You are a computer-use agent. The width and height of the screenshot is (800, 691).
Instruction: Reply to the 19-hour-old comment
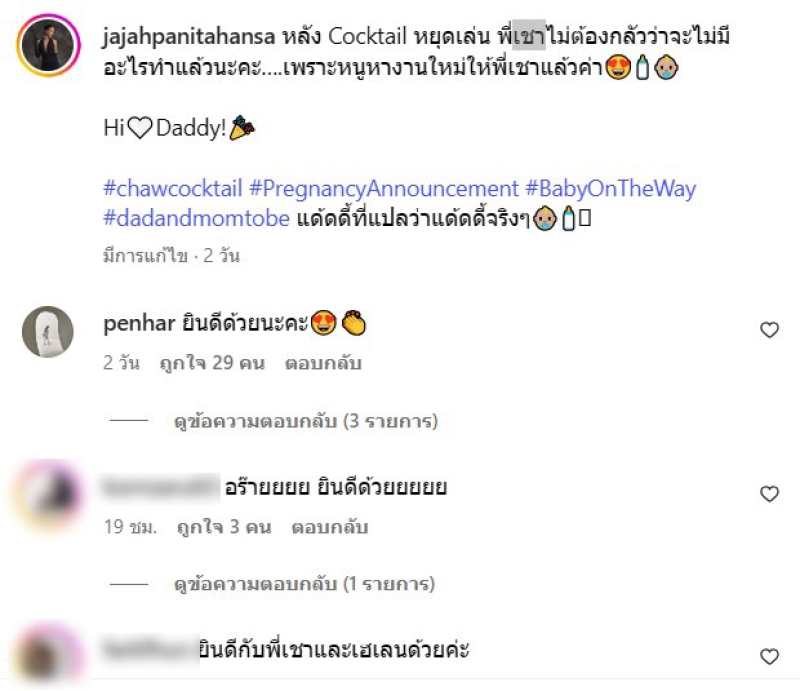pyautogui.click(x=330, y=527)
